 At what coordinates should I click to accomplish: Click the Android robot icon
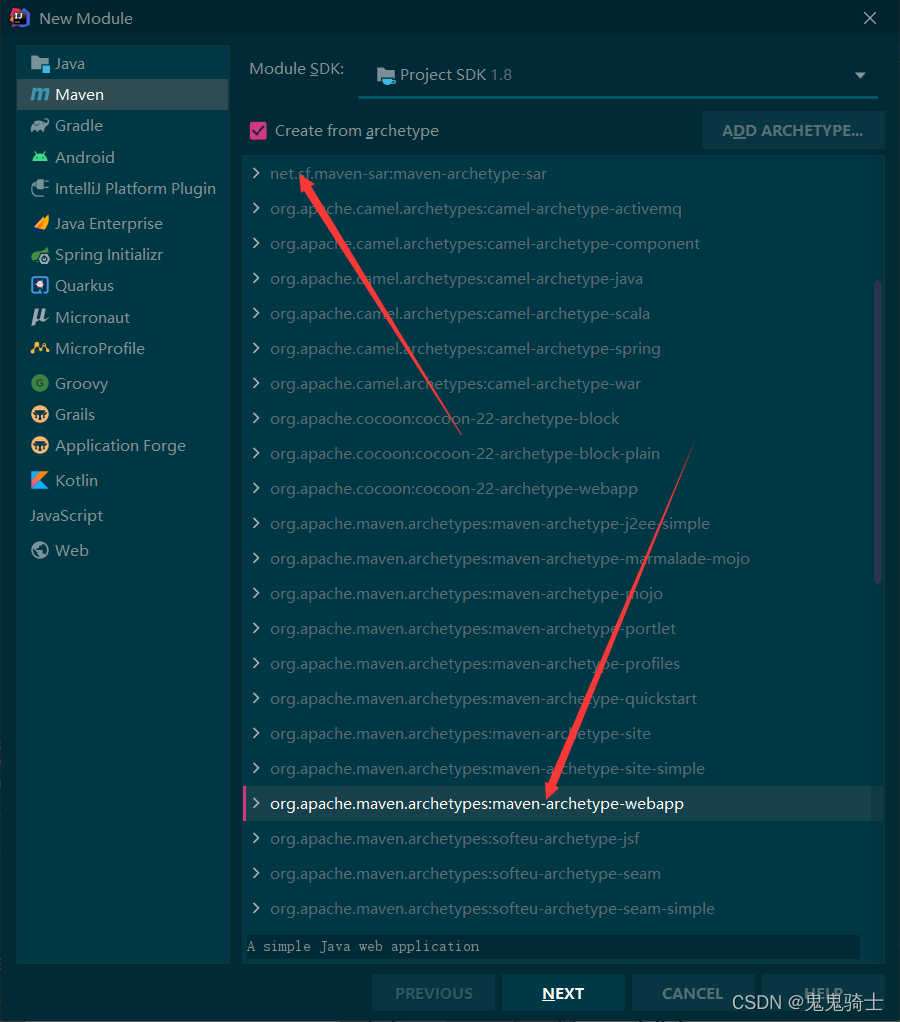coord(40,157)
